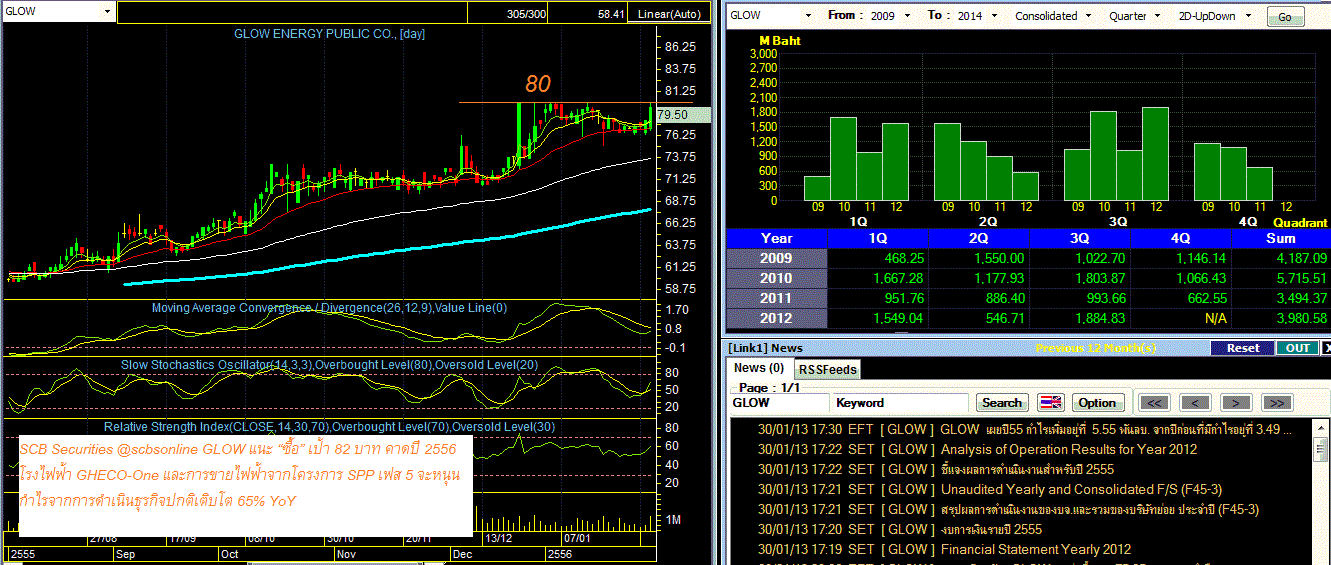Image resolution: width=1331 pixels, height=565 pixels.
Task: Click the Sum column header
Action: [x=1281, y=238]
